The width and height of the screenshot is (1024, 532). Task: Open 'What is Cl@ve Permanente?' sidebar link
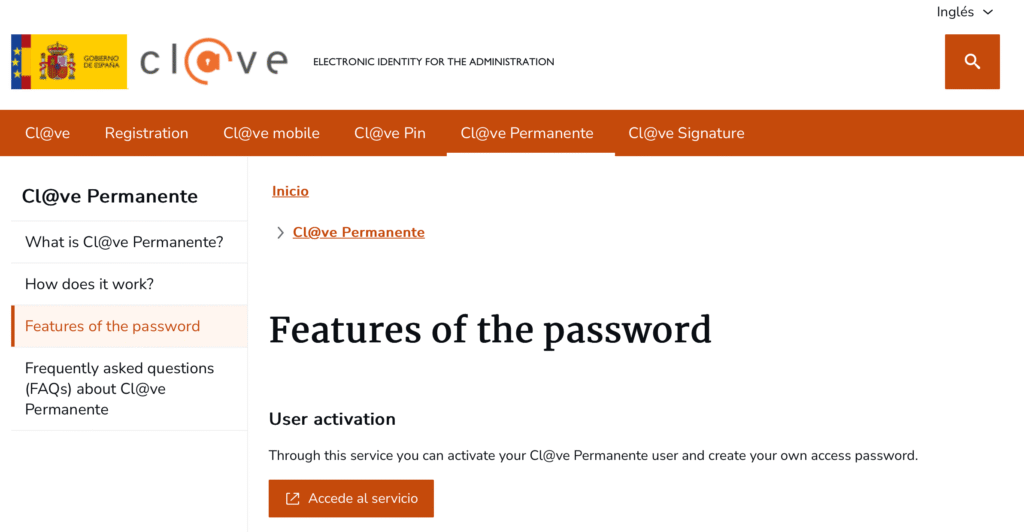pos(124,242)
